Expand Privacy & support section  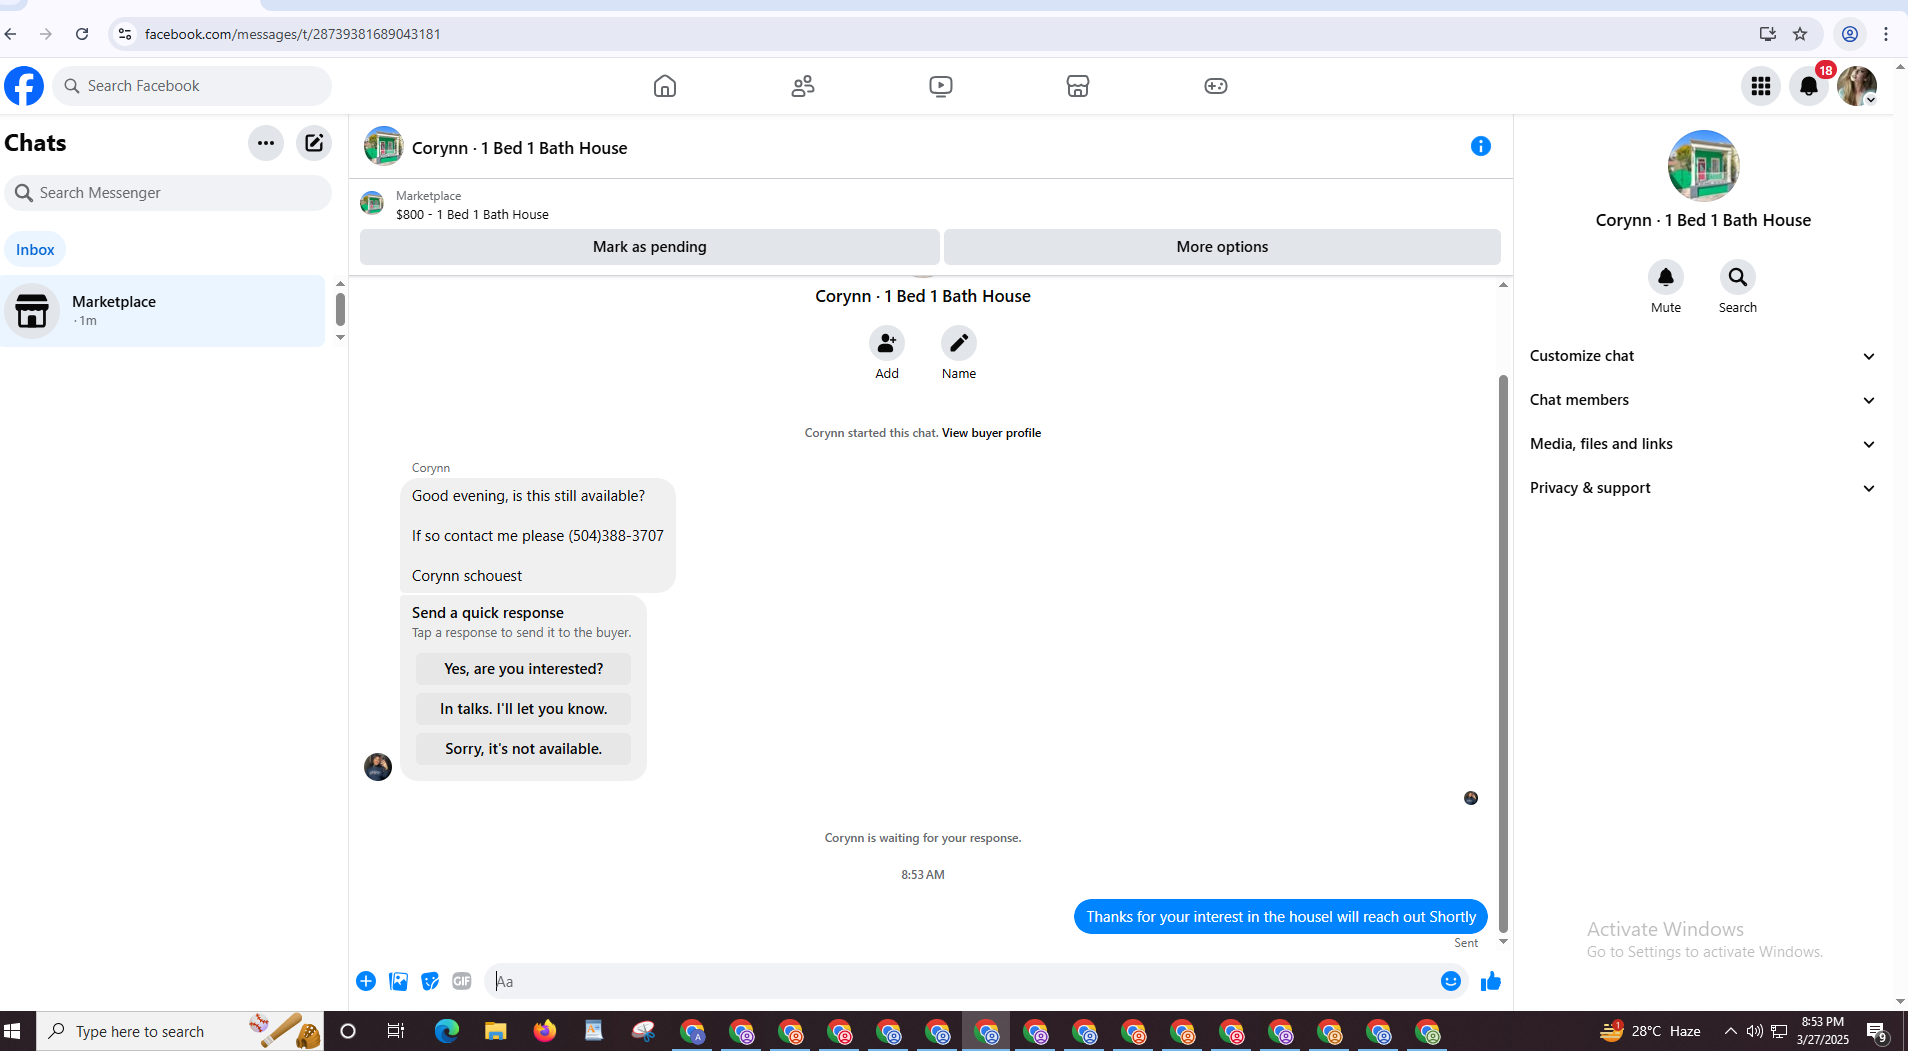(1703, 488)
